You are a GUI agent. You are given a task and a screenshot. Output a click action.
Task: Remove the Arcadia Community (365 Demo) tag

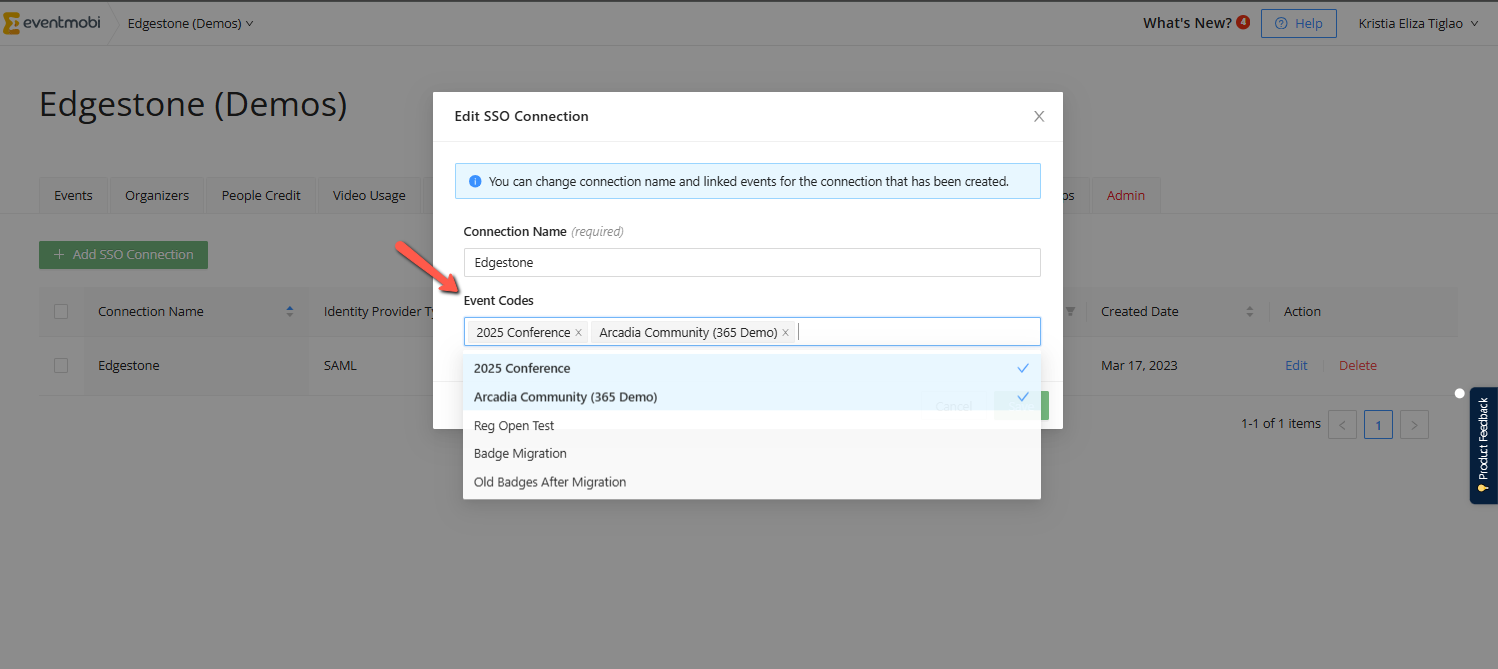[785, 333]
